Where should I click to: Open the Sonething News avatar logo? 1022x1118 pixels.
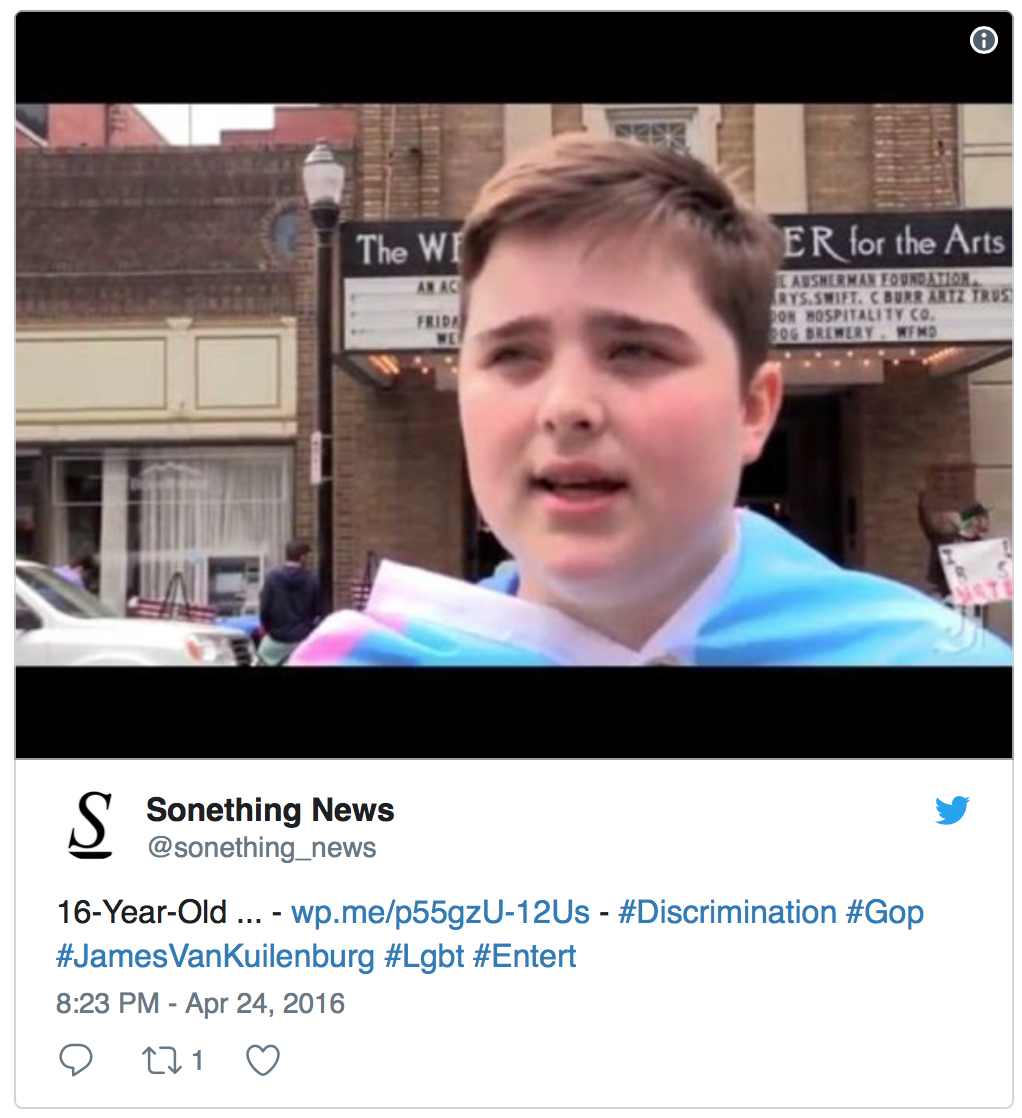pyautogui.click(x=91, y=824)
